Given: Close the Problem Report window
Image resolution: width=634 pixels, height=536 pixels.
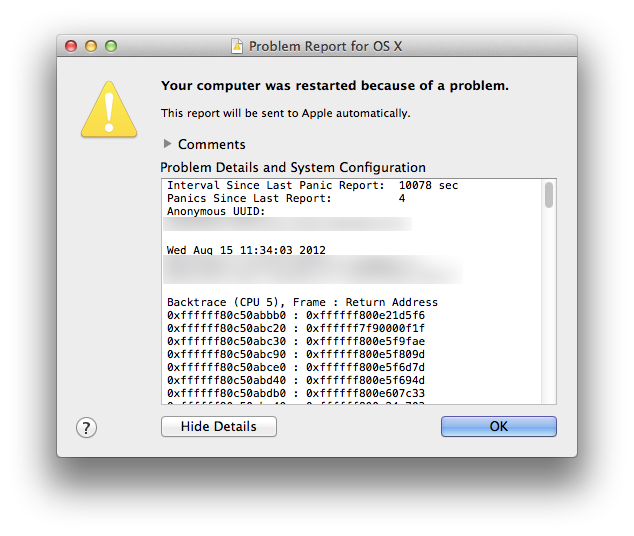Looking at the screenshot, I should 71,46.
